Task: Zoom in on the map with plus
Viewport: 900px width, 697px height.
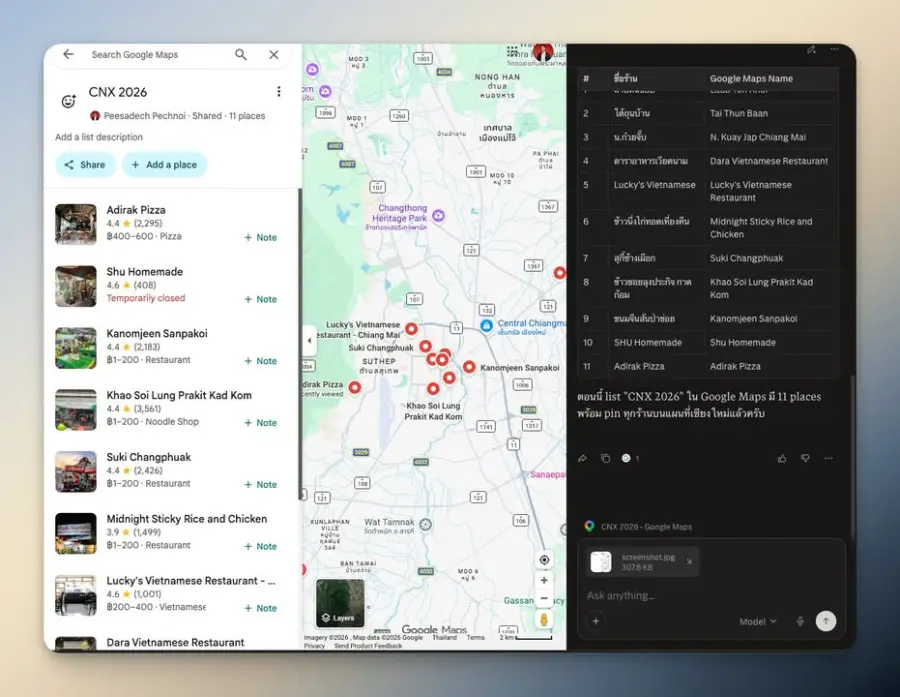Action: pos(544,580)
